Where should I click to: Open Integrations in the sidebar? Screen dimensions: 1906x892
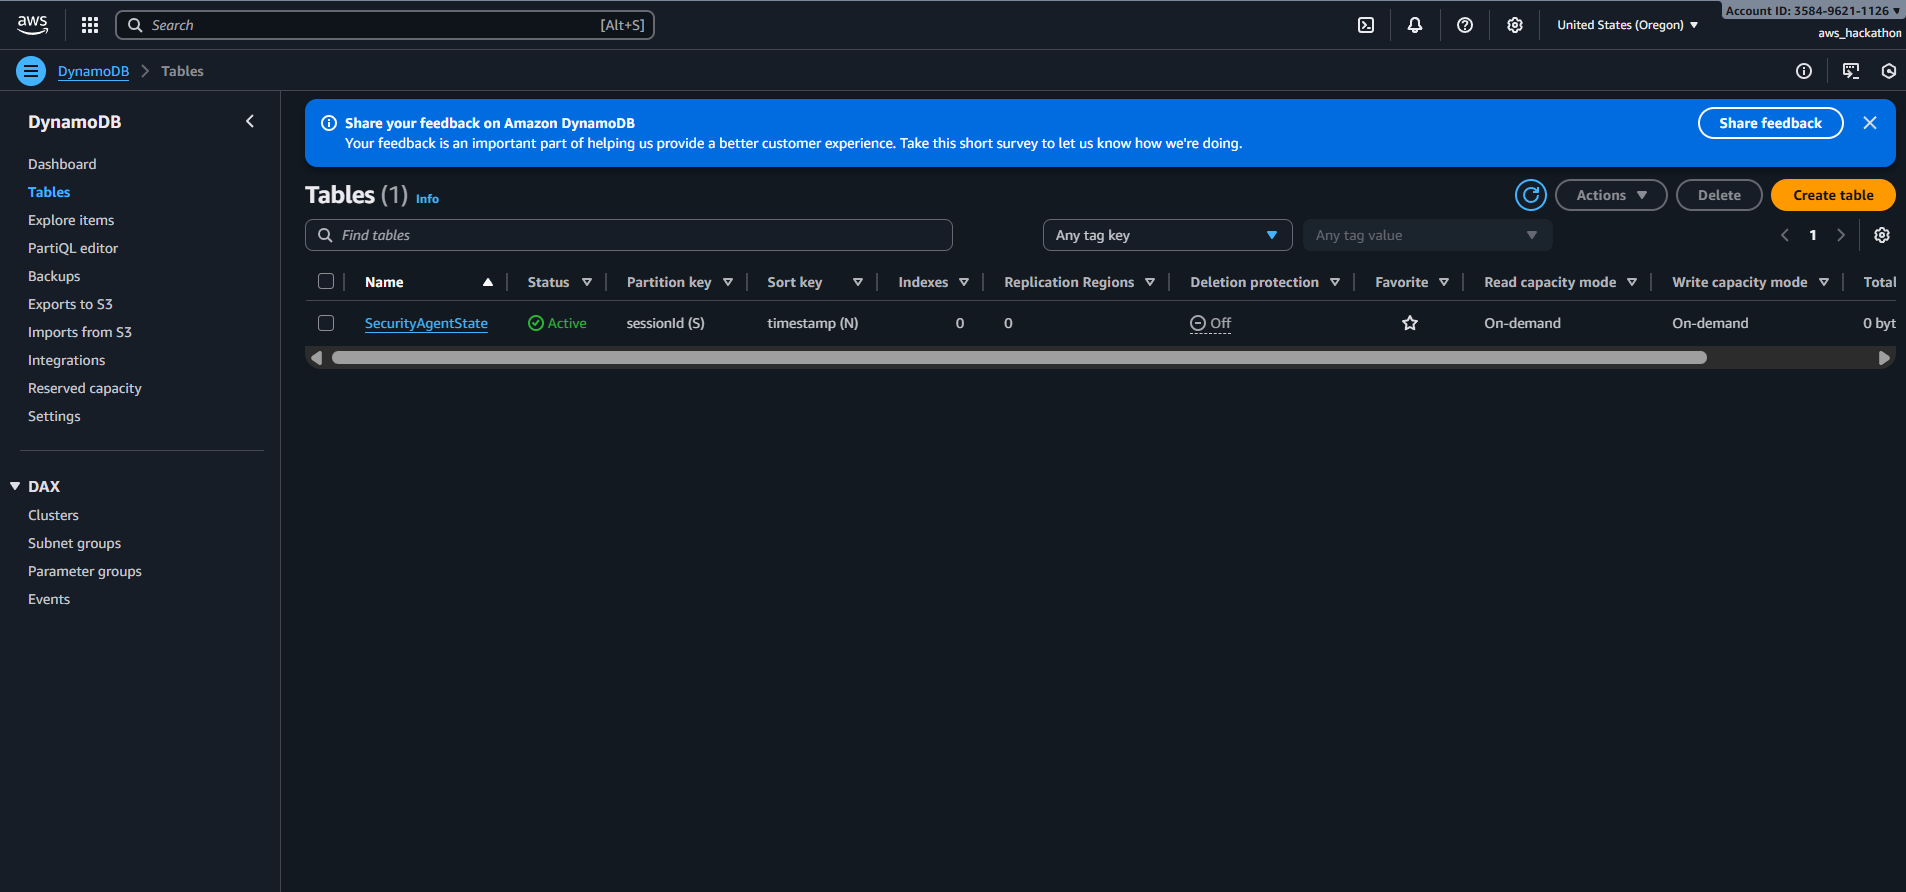66,360
